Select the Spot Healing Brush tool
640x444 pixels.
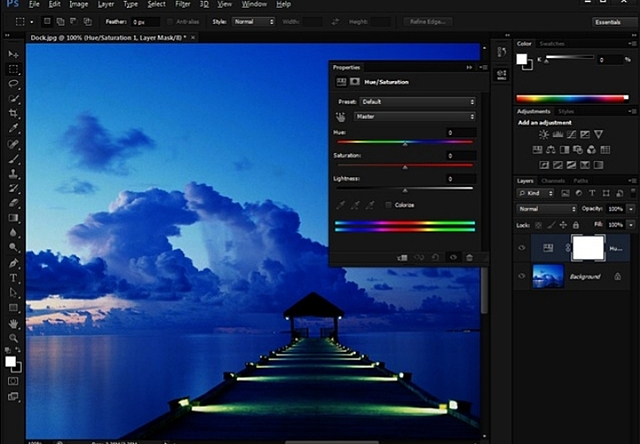[13, 144]
